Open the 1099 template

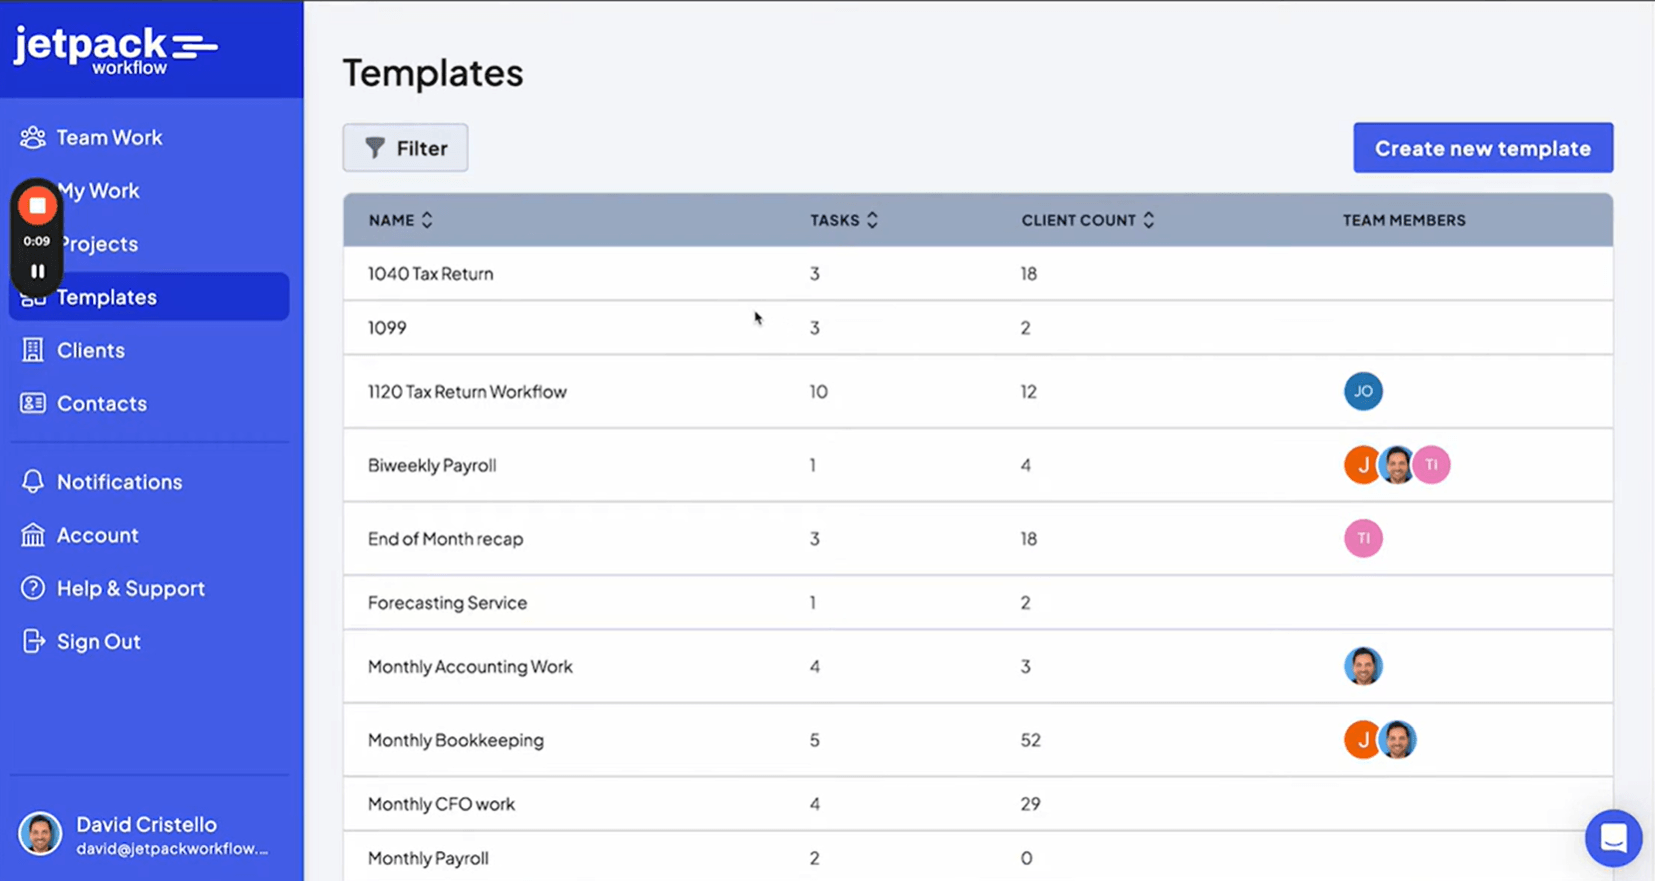click(387, 328)
